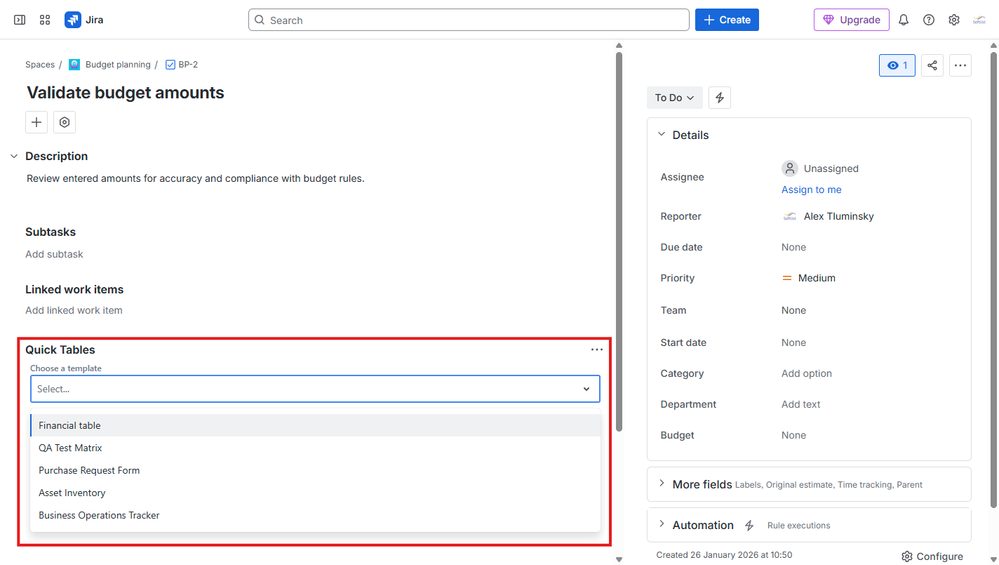This screenshot has height=565, width=999.
Task: Click the Validate budget amounts title
Action: (x=126, y=92)
